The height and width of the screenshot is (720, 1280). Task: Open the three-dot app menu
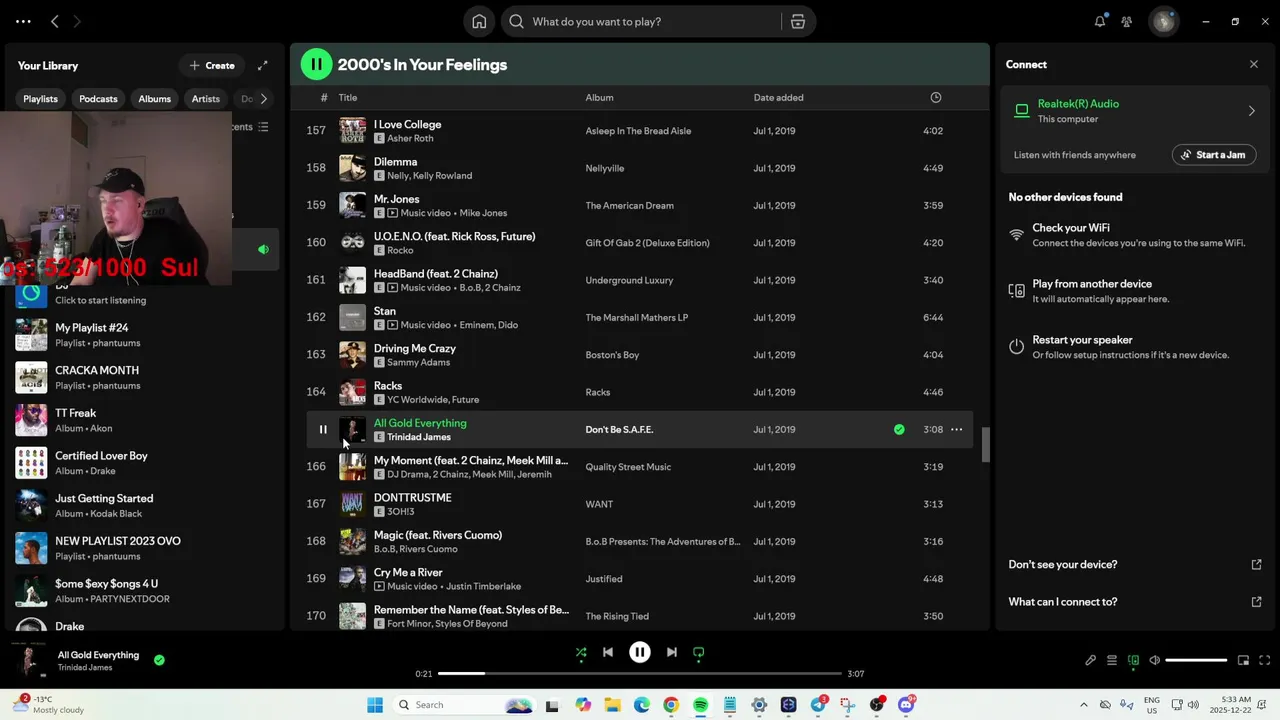(23, 21)
